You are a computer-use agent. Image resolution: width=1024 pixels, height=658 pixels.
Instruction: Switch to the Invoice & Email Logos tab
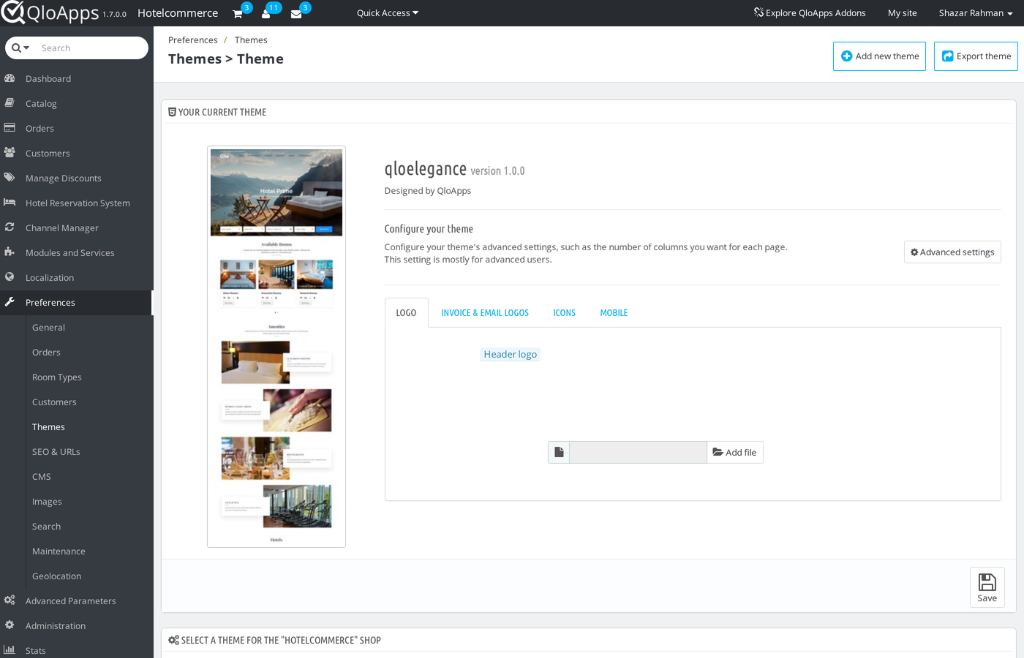click(x=485, y=313)
